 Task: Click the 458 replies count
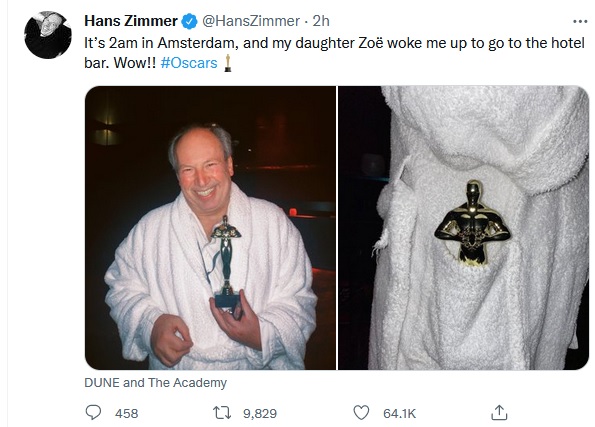point(126,413)
